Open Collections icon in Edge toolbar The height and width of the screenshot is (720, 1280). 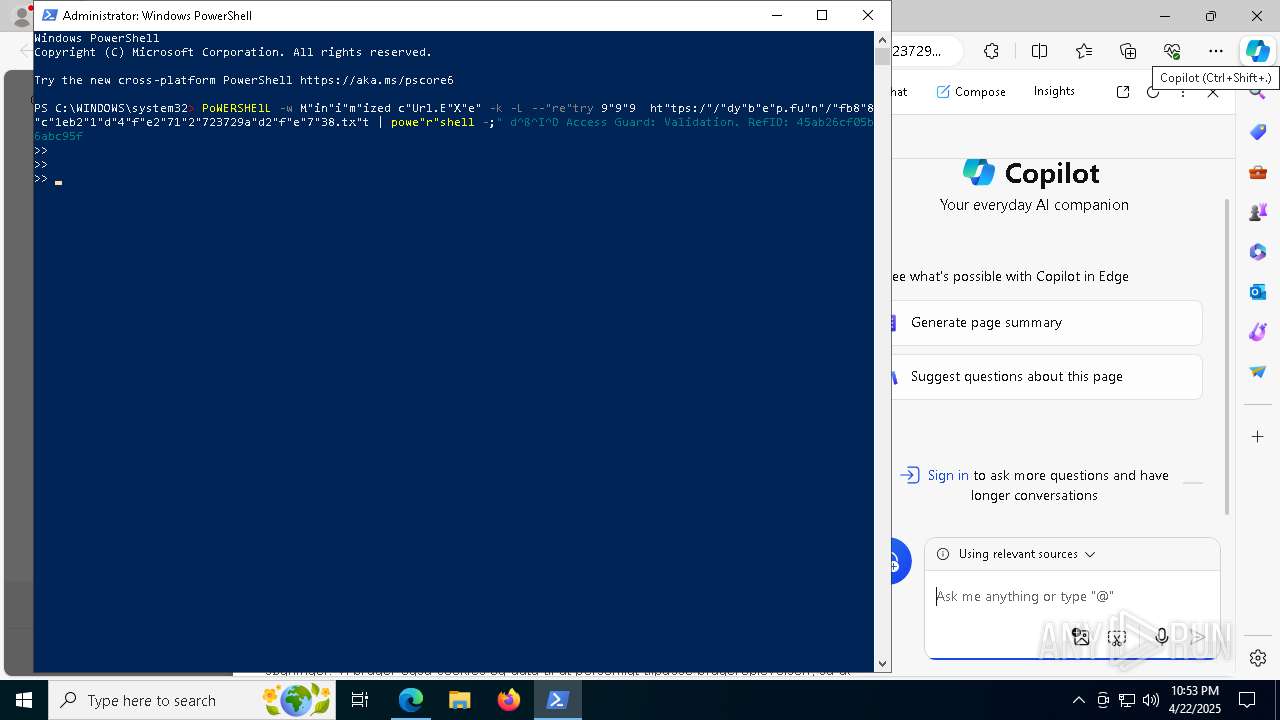point(1128,51)
